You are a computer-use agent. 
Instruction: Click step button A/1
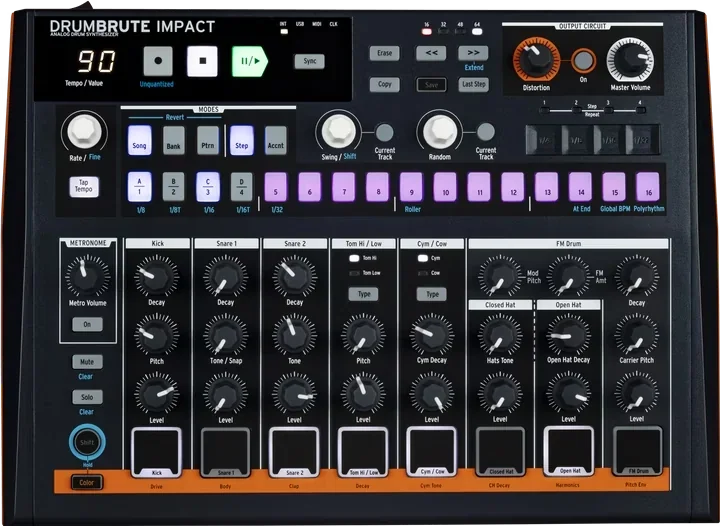140,187
